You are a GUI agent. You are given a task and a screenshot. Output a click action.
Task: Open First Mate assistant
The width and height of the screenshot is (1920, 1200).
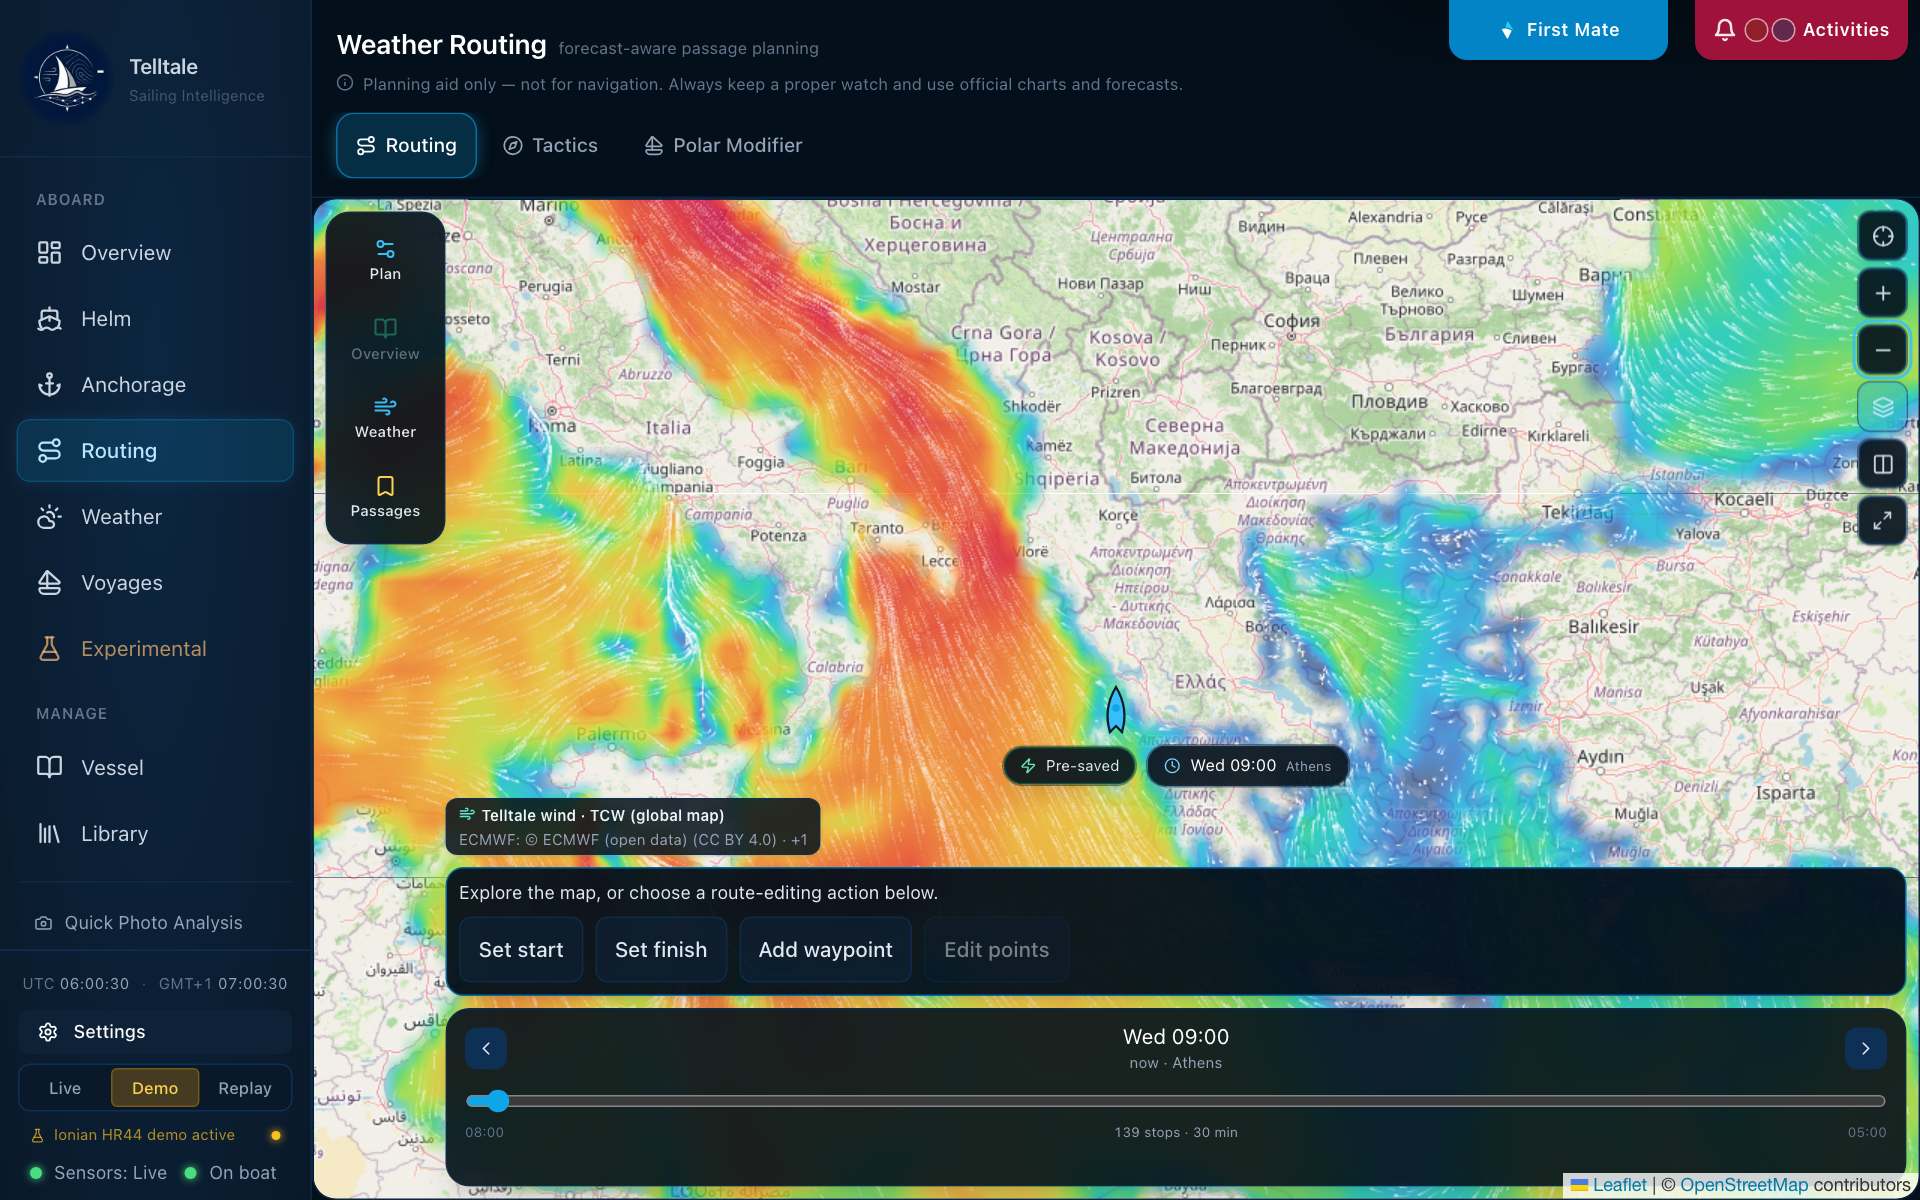point(1558,30)
